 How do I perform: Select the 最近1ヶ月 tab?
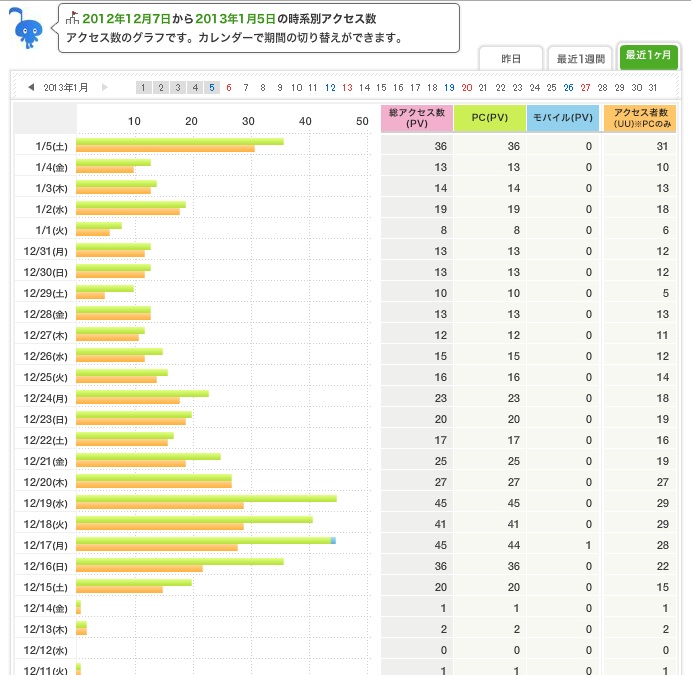point(648,56)
